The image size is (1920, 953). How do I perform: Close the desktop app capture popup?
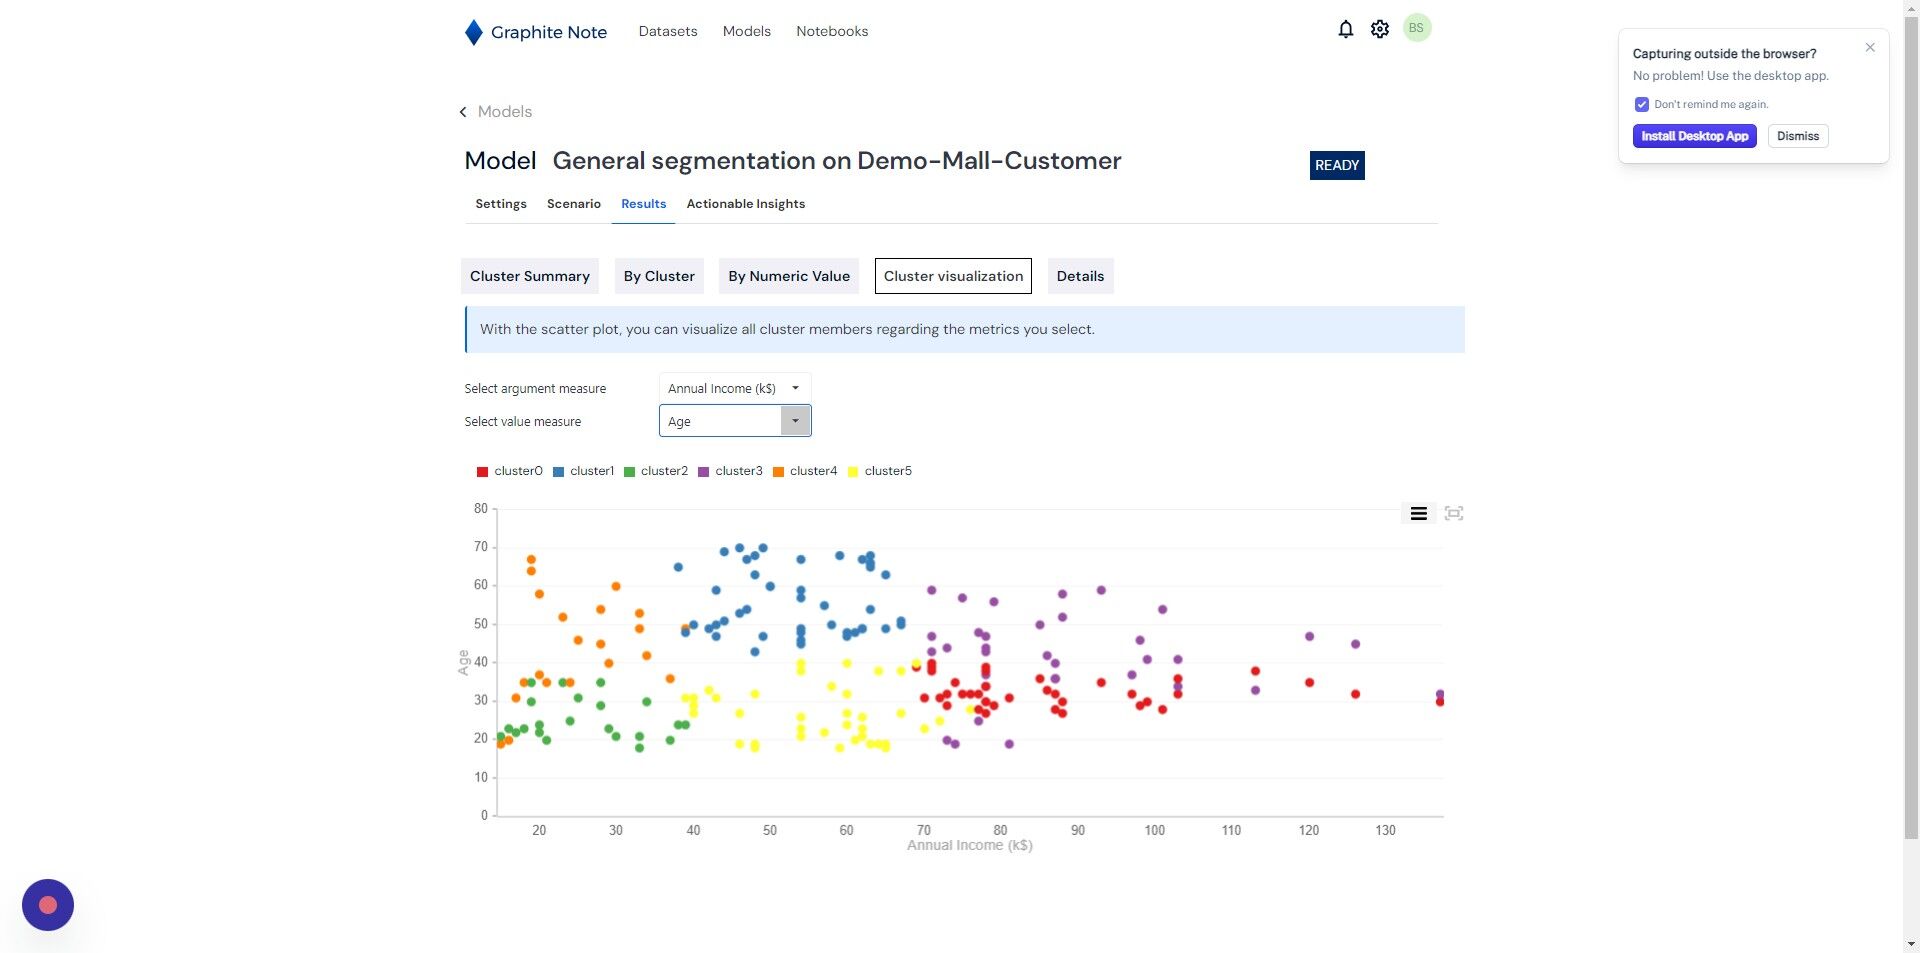click(1870, 47)
